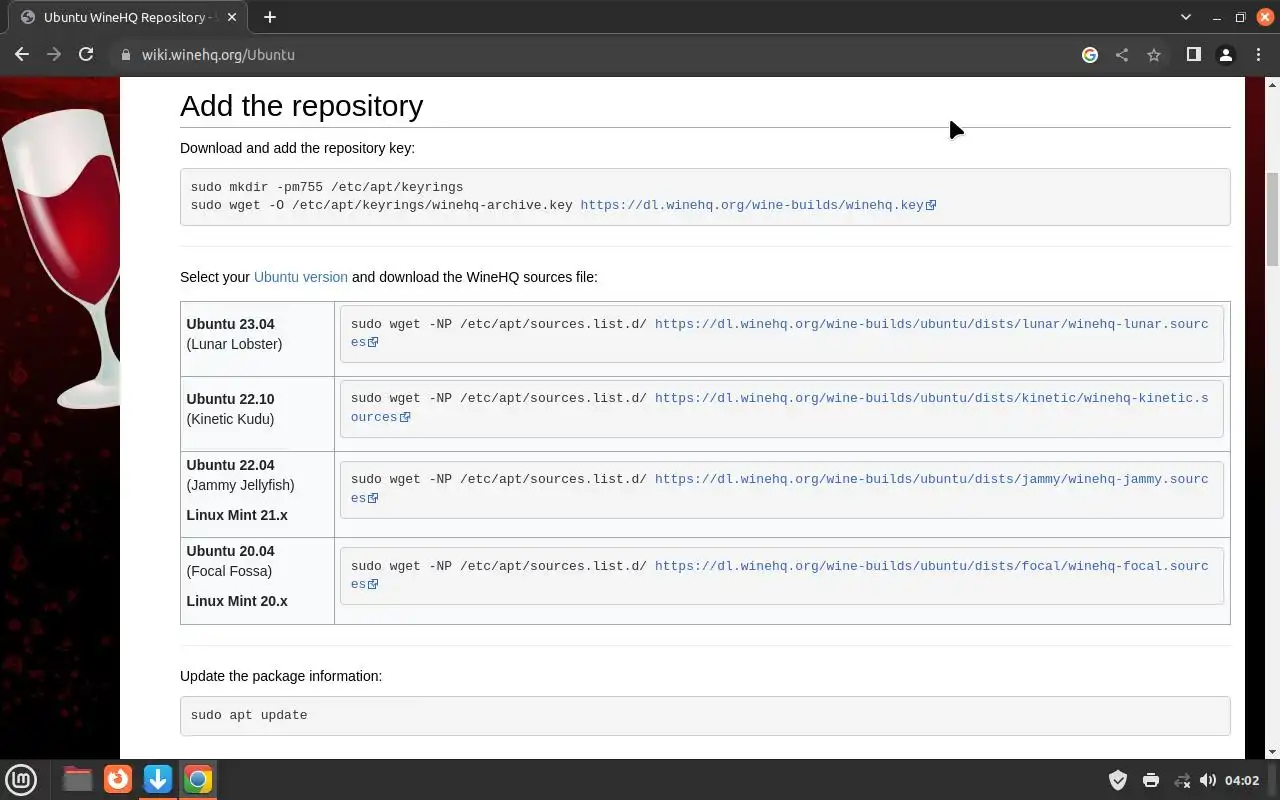Open the file manager folder in the taskbar
This screenshot has height=800, width=1280.
point(77,779)
